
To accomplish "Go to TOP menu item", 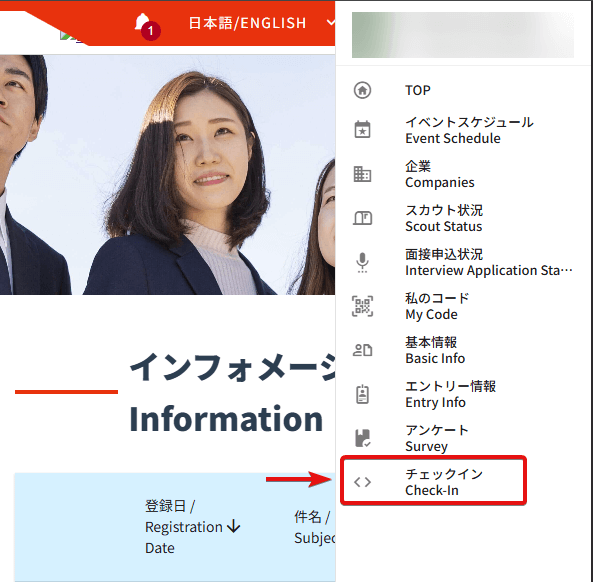I will tap(418, 90).
